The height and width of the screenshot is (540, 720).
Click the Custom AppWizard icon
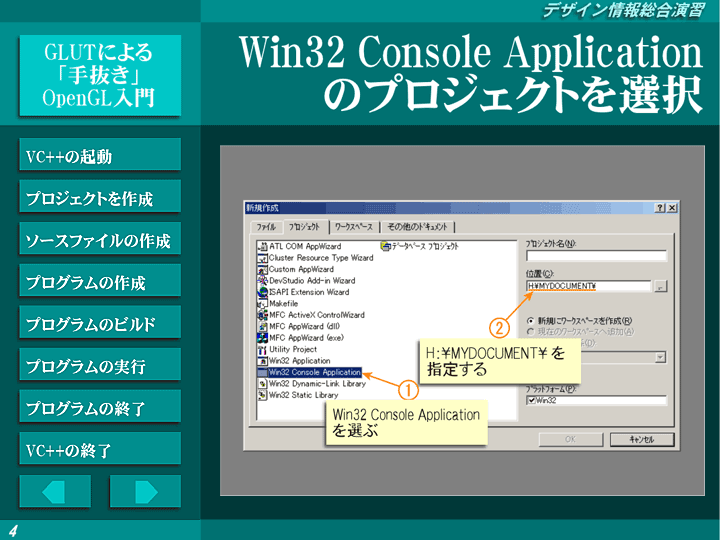coord(263,270)
